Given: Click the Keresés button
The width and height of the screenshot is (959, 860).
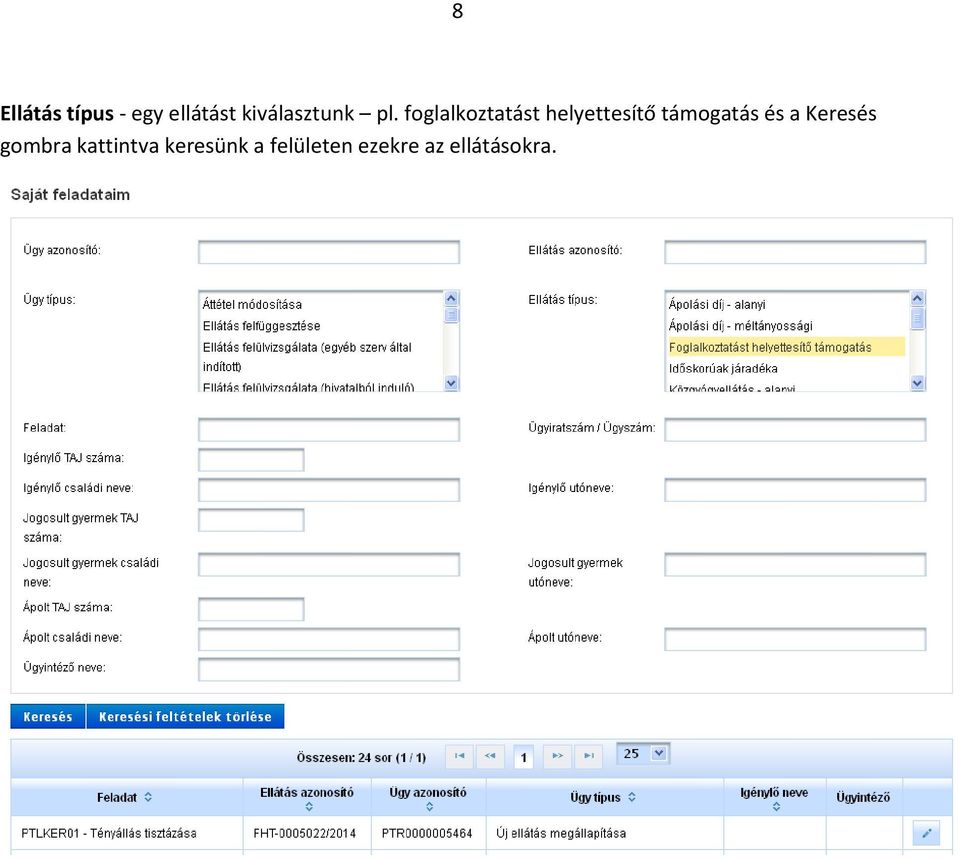Looking at the screenshot, I should pyautogui.click(x=48, y=716).
